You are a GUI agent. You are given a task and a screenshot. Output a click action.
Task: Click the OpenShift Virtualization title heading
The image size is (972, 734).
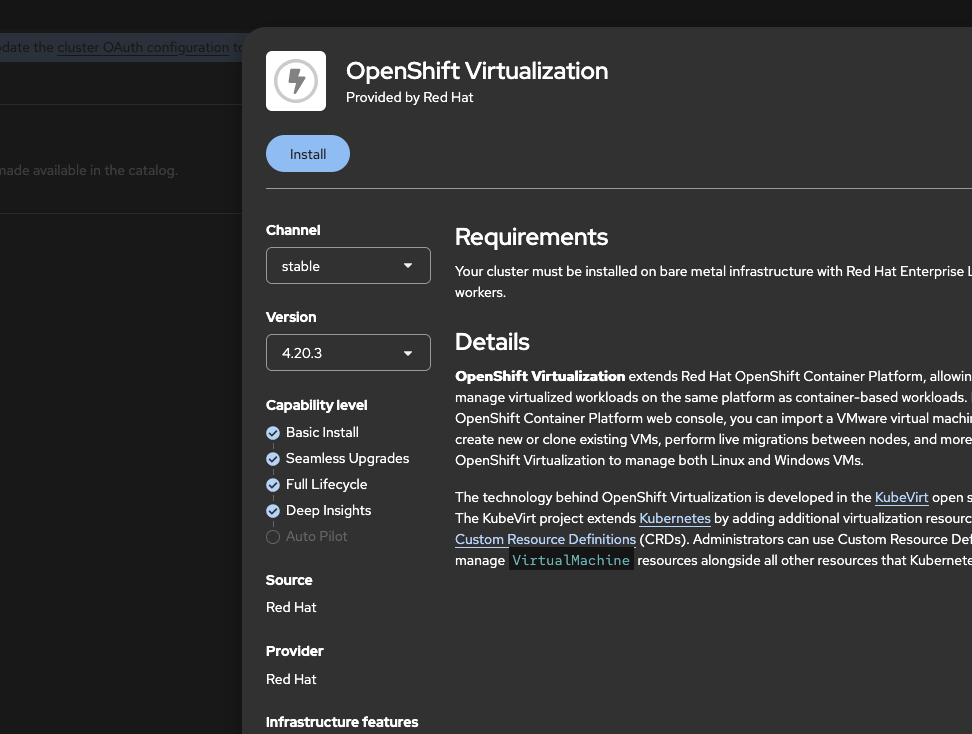(x=477, y=71)
